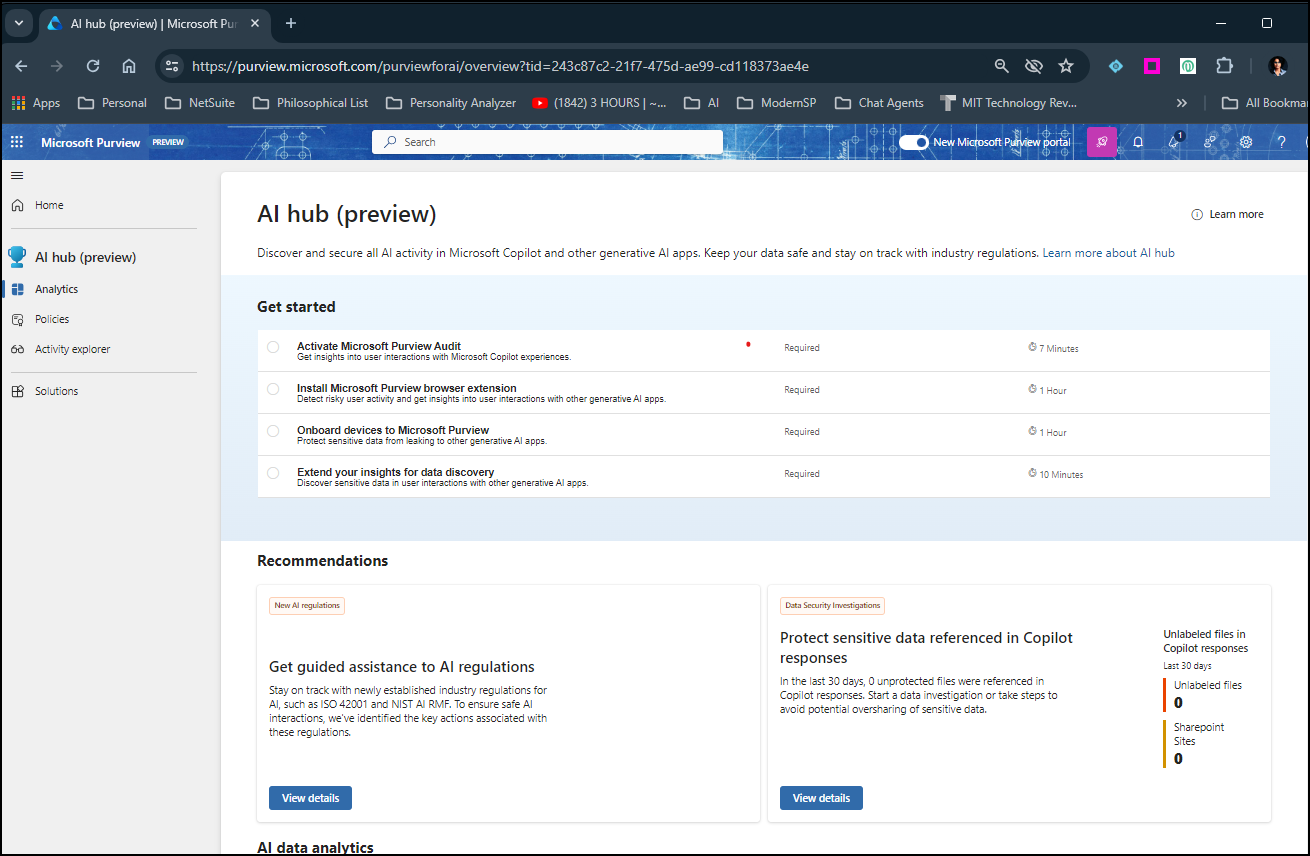Click View details under AI regulations
The height and width of the screenshot is (856, 1310).
point(310,798)
